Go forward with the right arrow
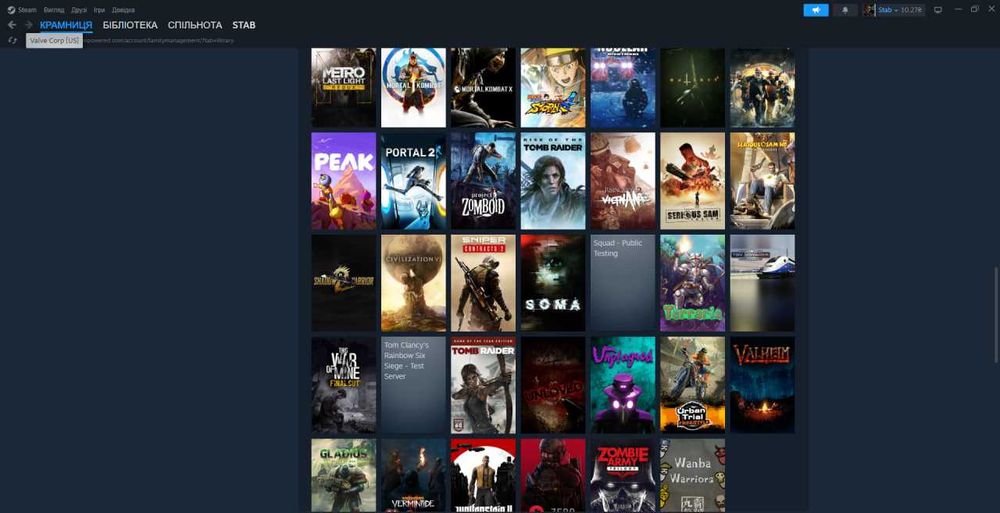Image resolution: width=1000 pixels, height=513 pixels. pos(29,25)
